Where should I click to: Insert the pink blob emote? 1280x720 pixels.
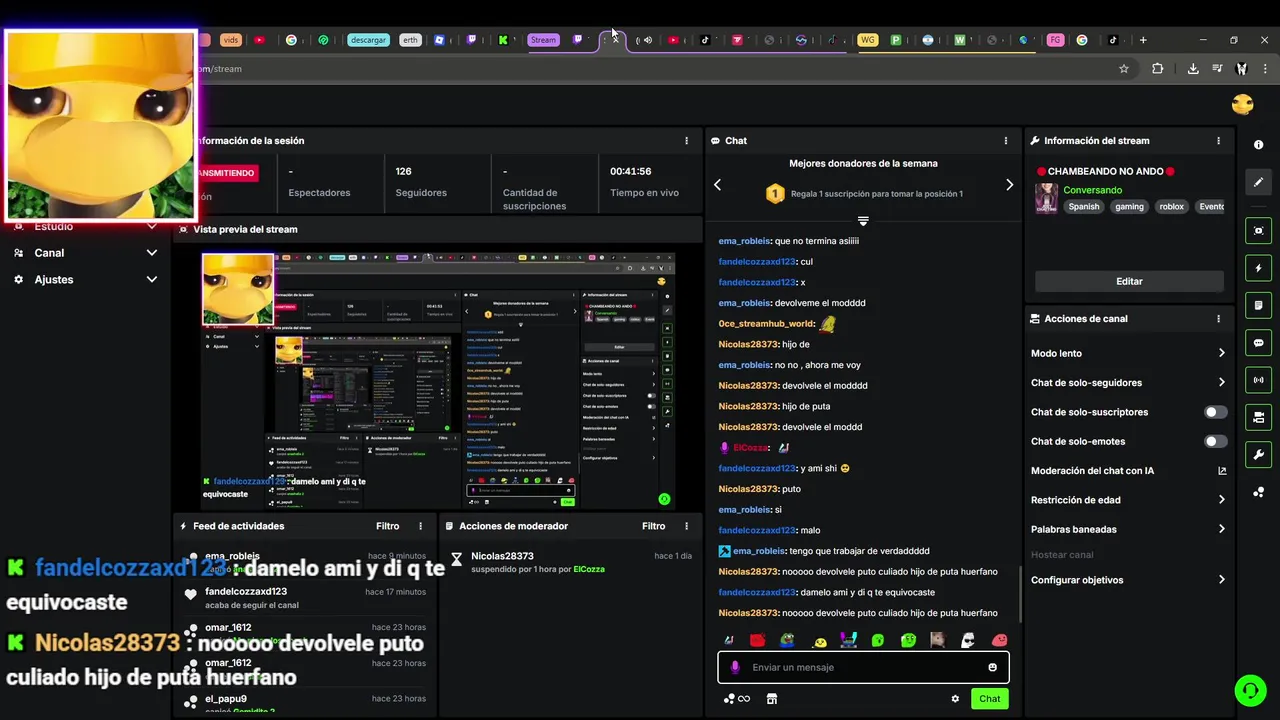point(999,640)
